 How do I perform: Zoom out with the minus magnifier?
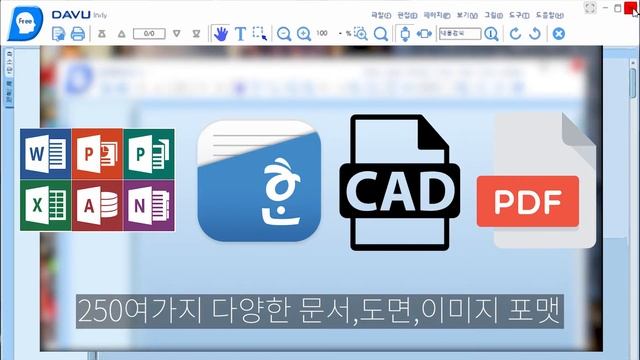point(284,33)
